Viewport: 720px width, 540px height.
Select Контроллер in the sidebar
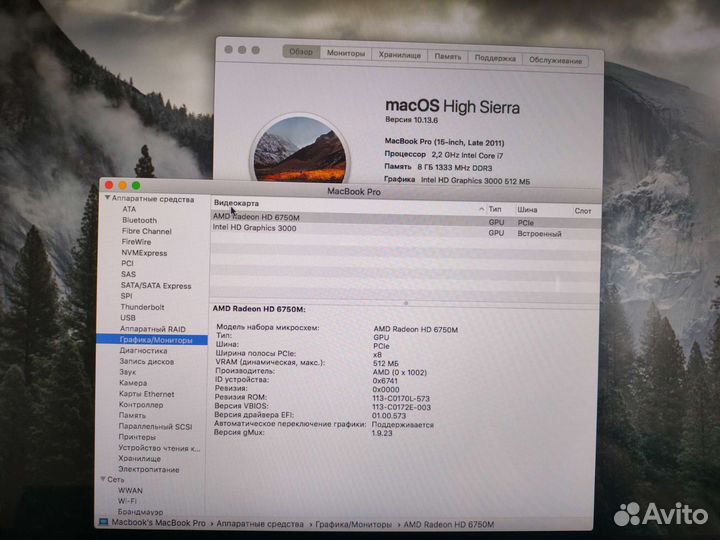tap(141, 405)
